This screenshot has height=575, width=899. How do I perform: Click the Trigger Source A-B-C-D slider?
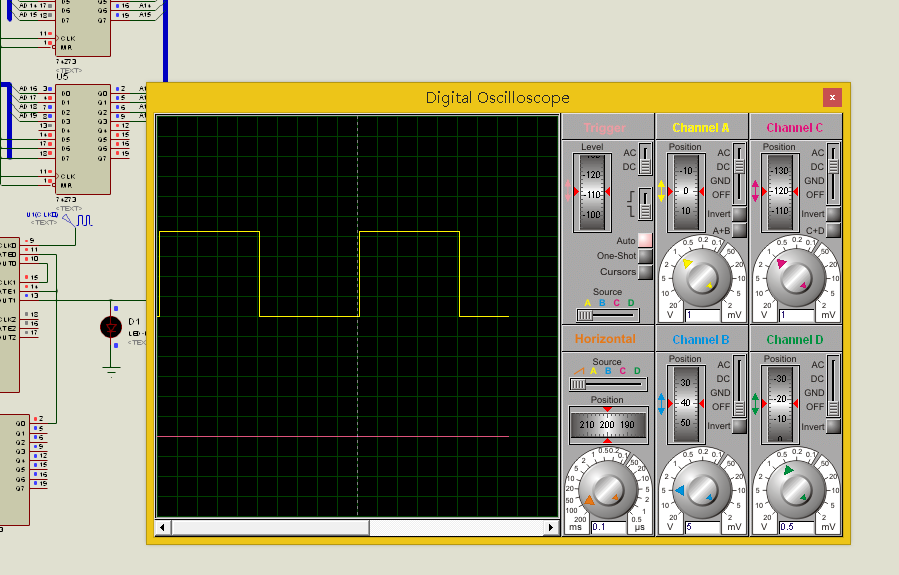[607, 315]
